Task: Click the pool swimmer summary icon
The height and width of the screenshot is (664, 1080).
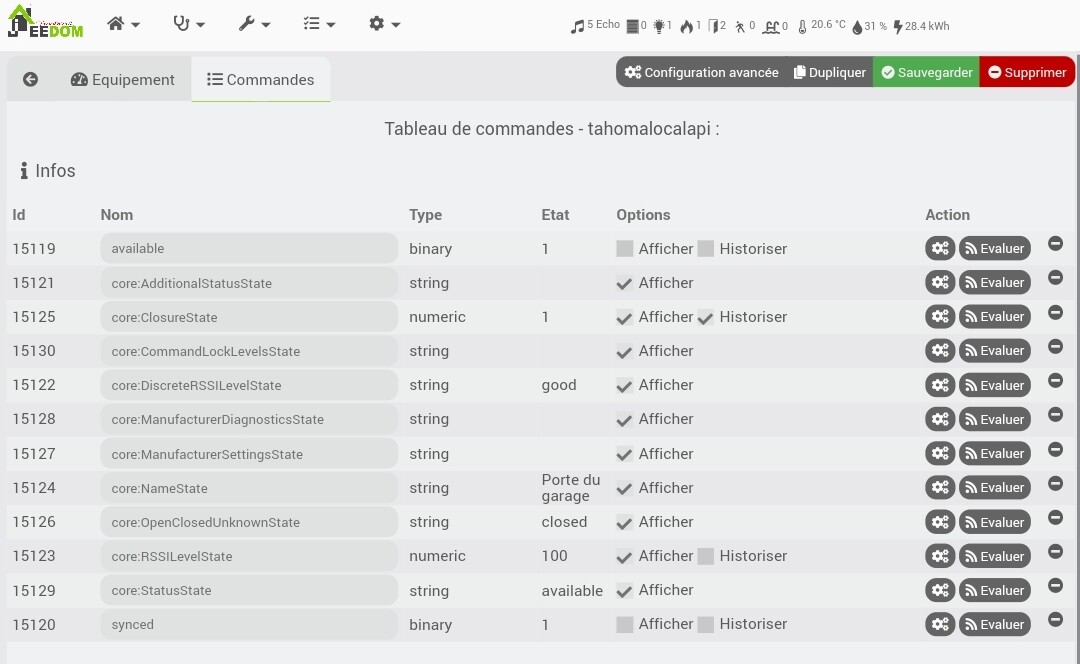Action: (771, 26)
